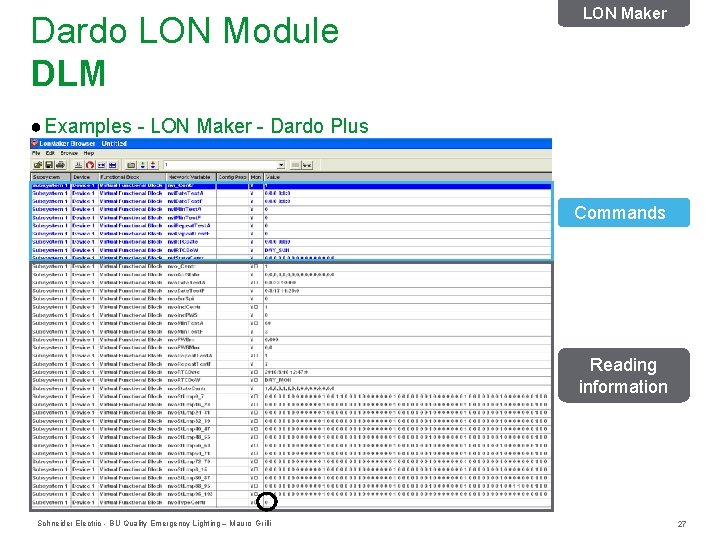Screen dimensions: 720x540
Task: Click the Subsystem column header
Action: [x=51, y=177]
